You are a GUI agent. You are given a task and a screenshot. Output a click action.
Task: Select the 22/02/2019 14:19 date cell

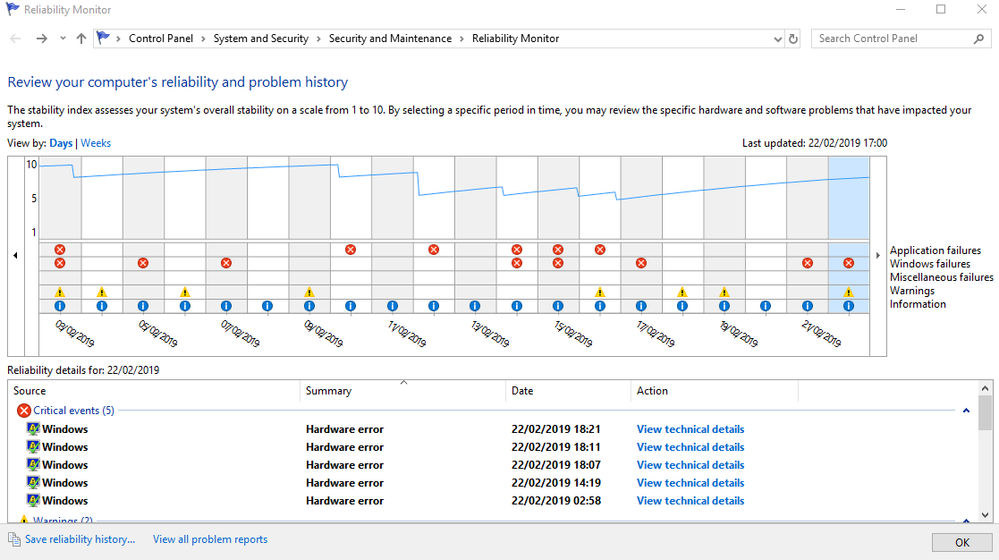tap(556, 482)
